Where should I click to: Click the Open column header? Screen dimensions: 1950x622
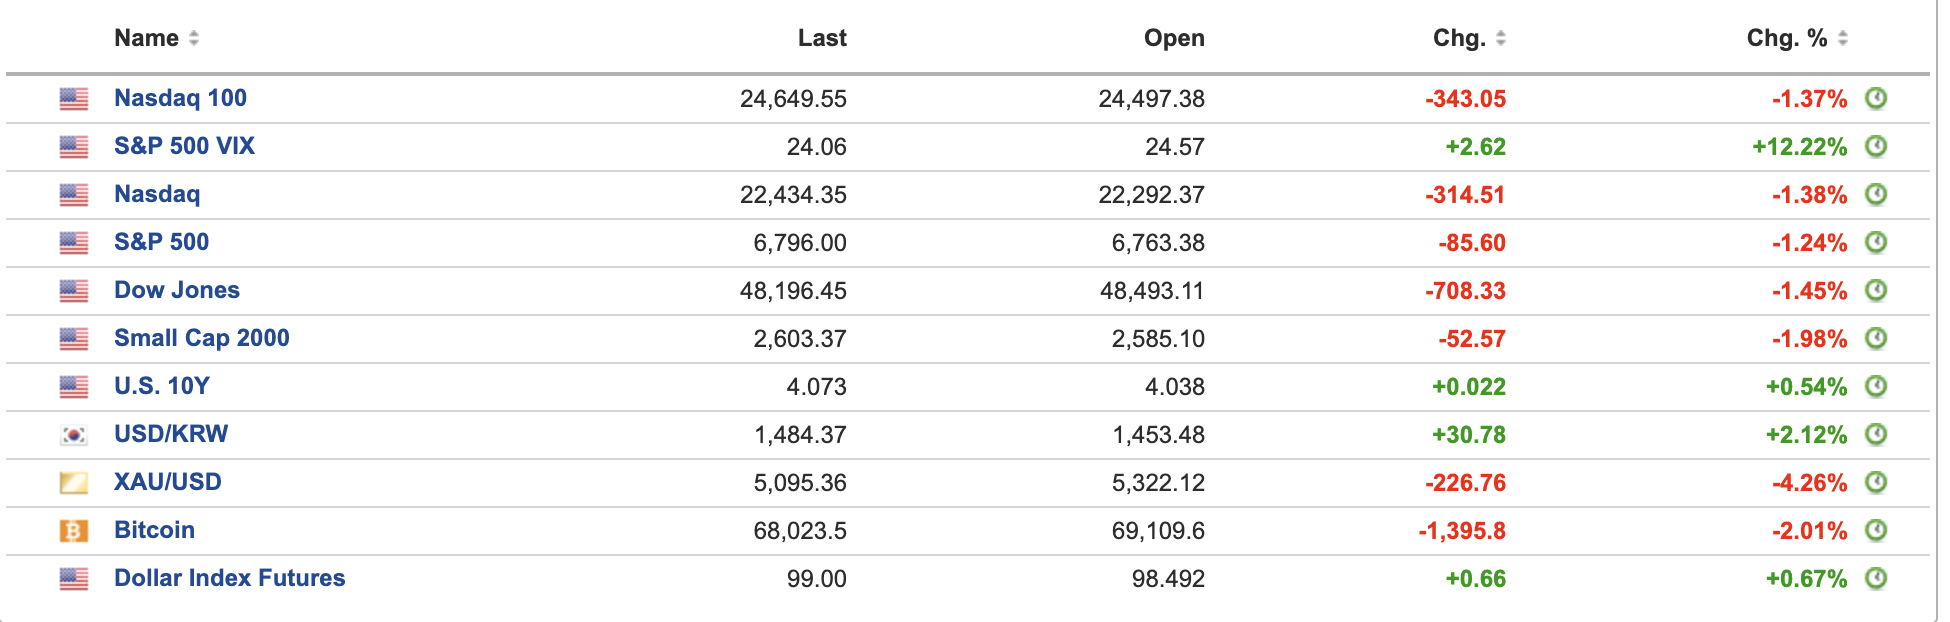click(x=1174, y=38)
